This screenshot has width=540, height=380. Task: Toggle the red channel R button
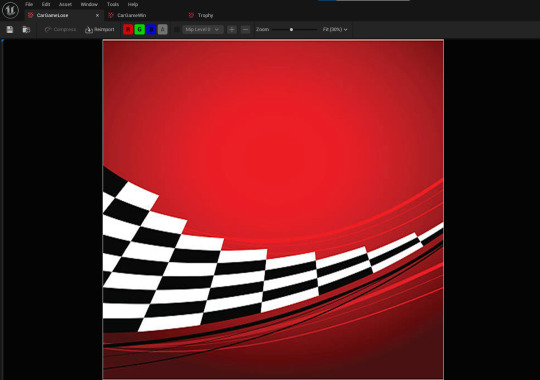[x=128, y=30]
